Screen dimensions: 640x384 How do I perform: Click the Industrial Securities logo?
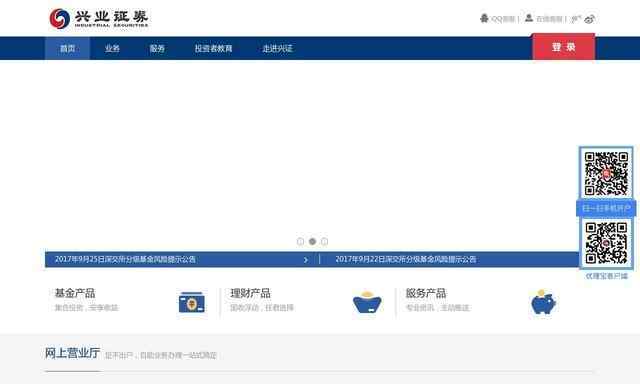(x=99, y=19)
